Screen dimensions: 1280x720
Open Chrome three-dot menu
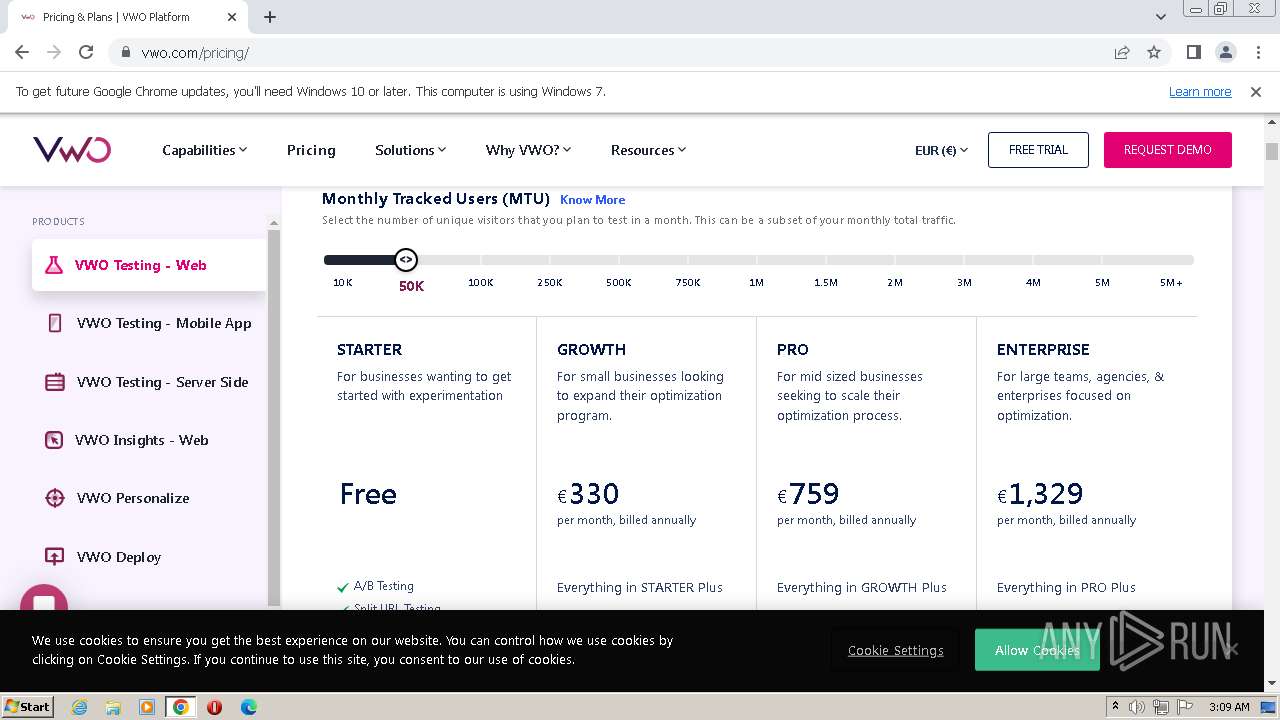tap(1257, 52)
